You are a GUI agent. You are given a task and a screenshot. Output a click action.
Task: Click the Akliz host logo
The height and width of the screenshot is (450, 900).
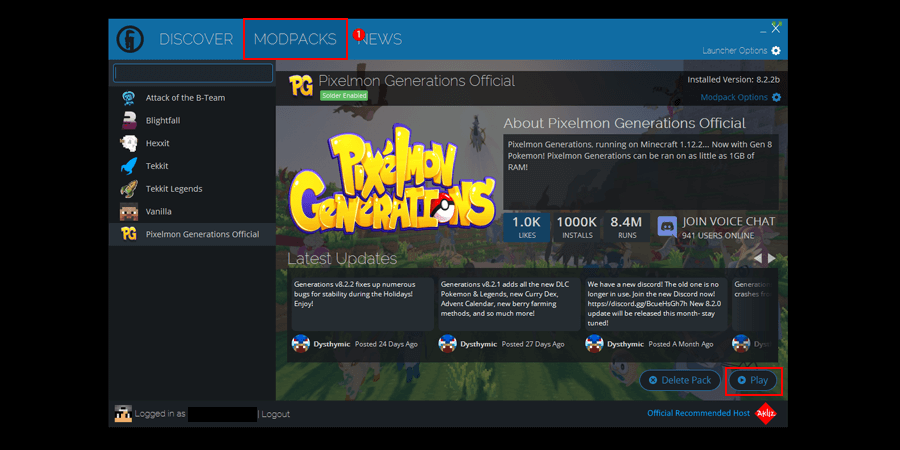coord(766,413)
